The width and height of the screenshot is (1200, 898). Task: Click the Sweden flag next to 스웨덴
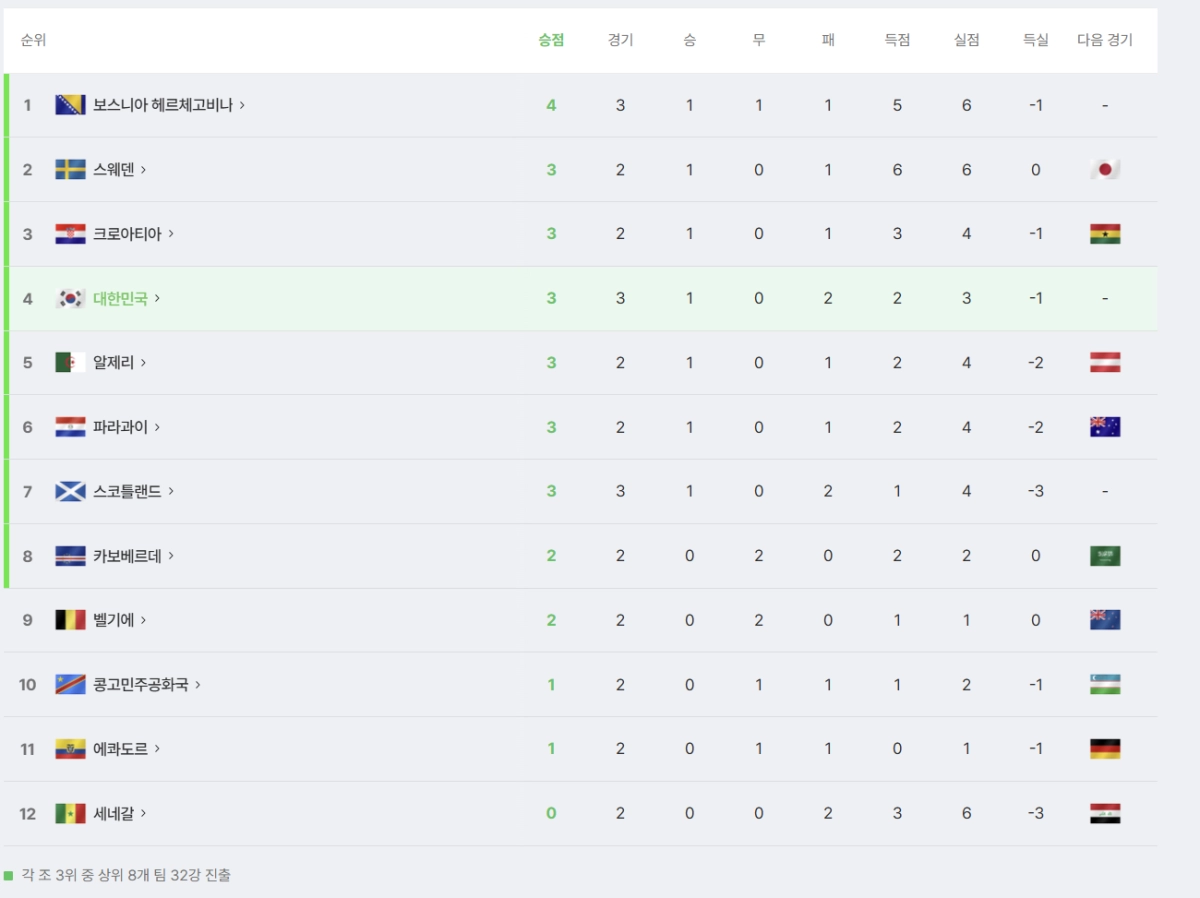coord(70,169)
